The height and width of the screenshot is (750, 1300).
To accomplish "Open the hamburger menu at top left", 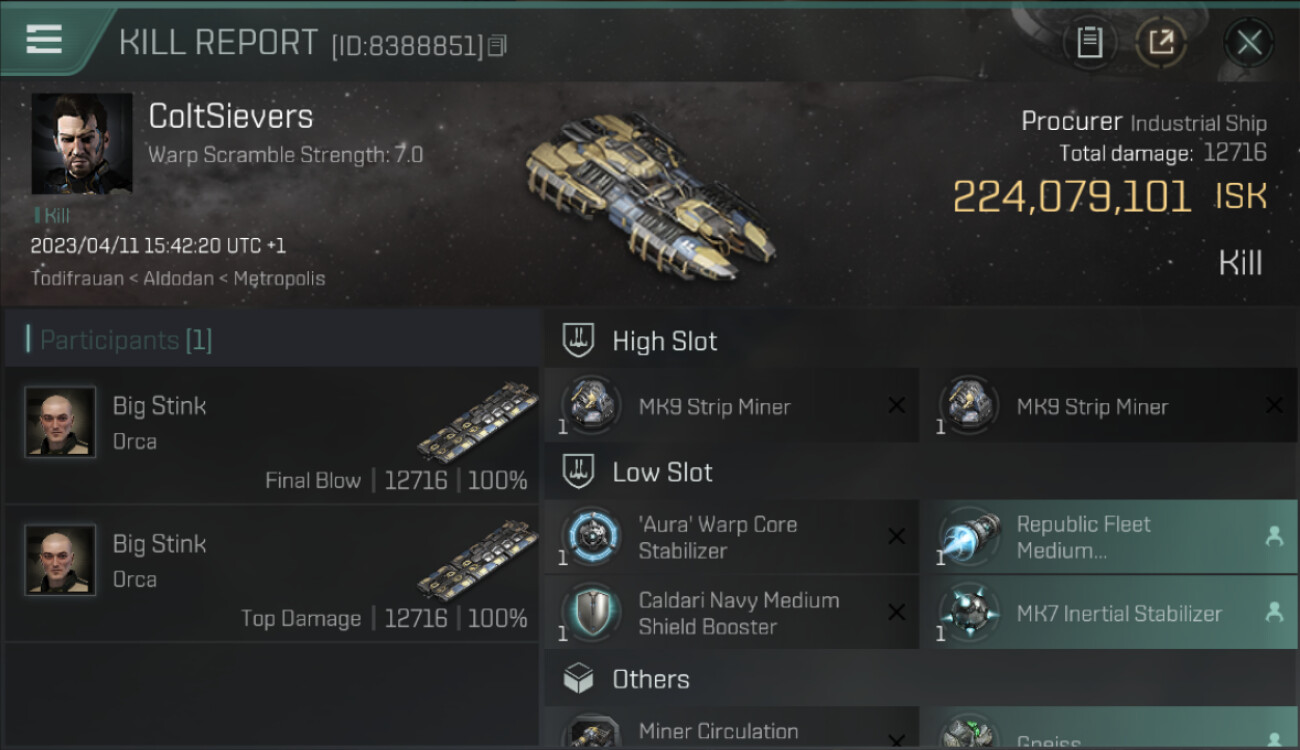I will pos(44,39).
